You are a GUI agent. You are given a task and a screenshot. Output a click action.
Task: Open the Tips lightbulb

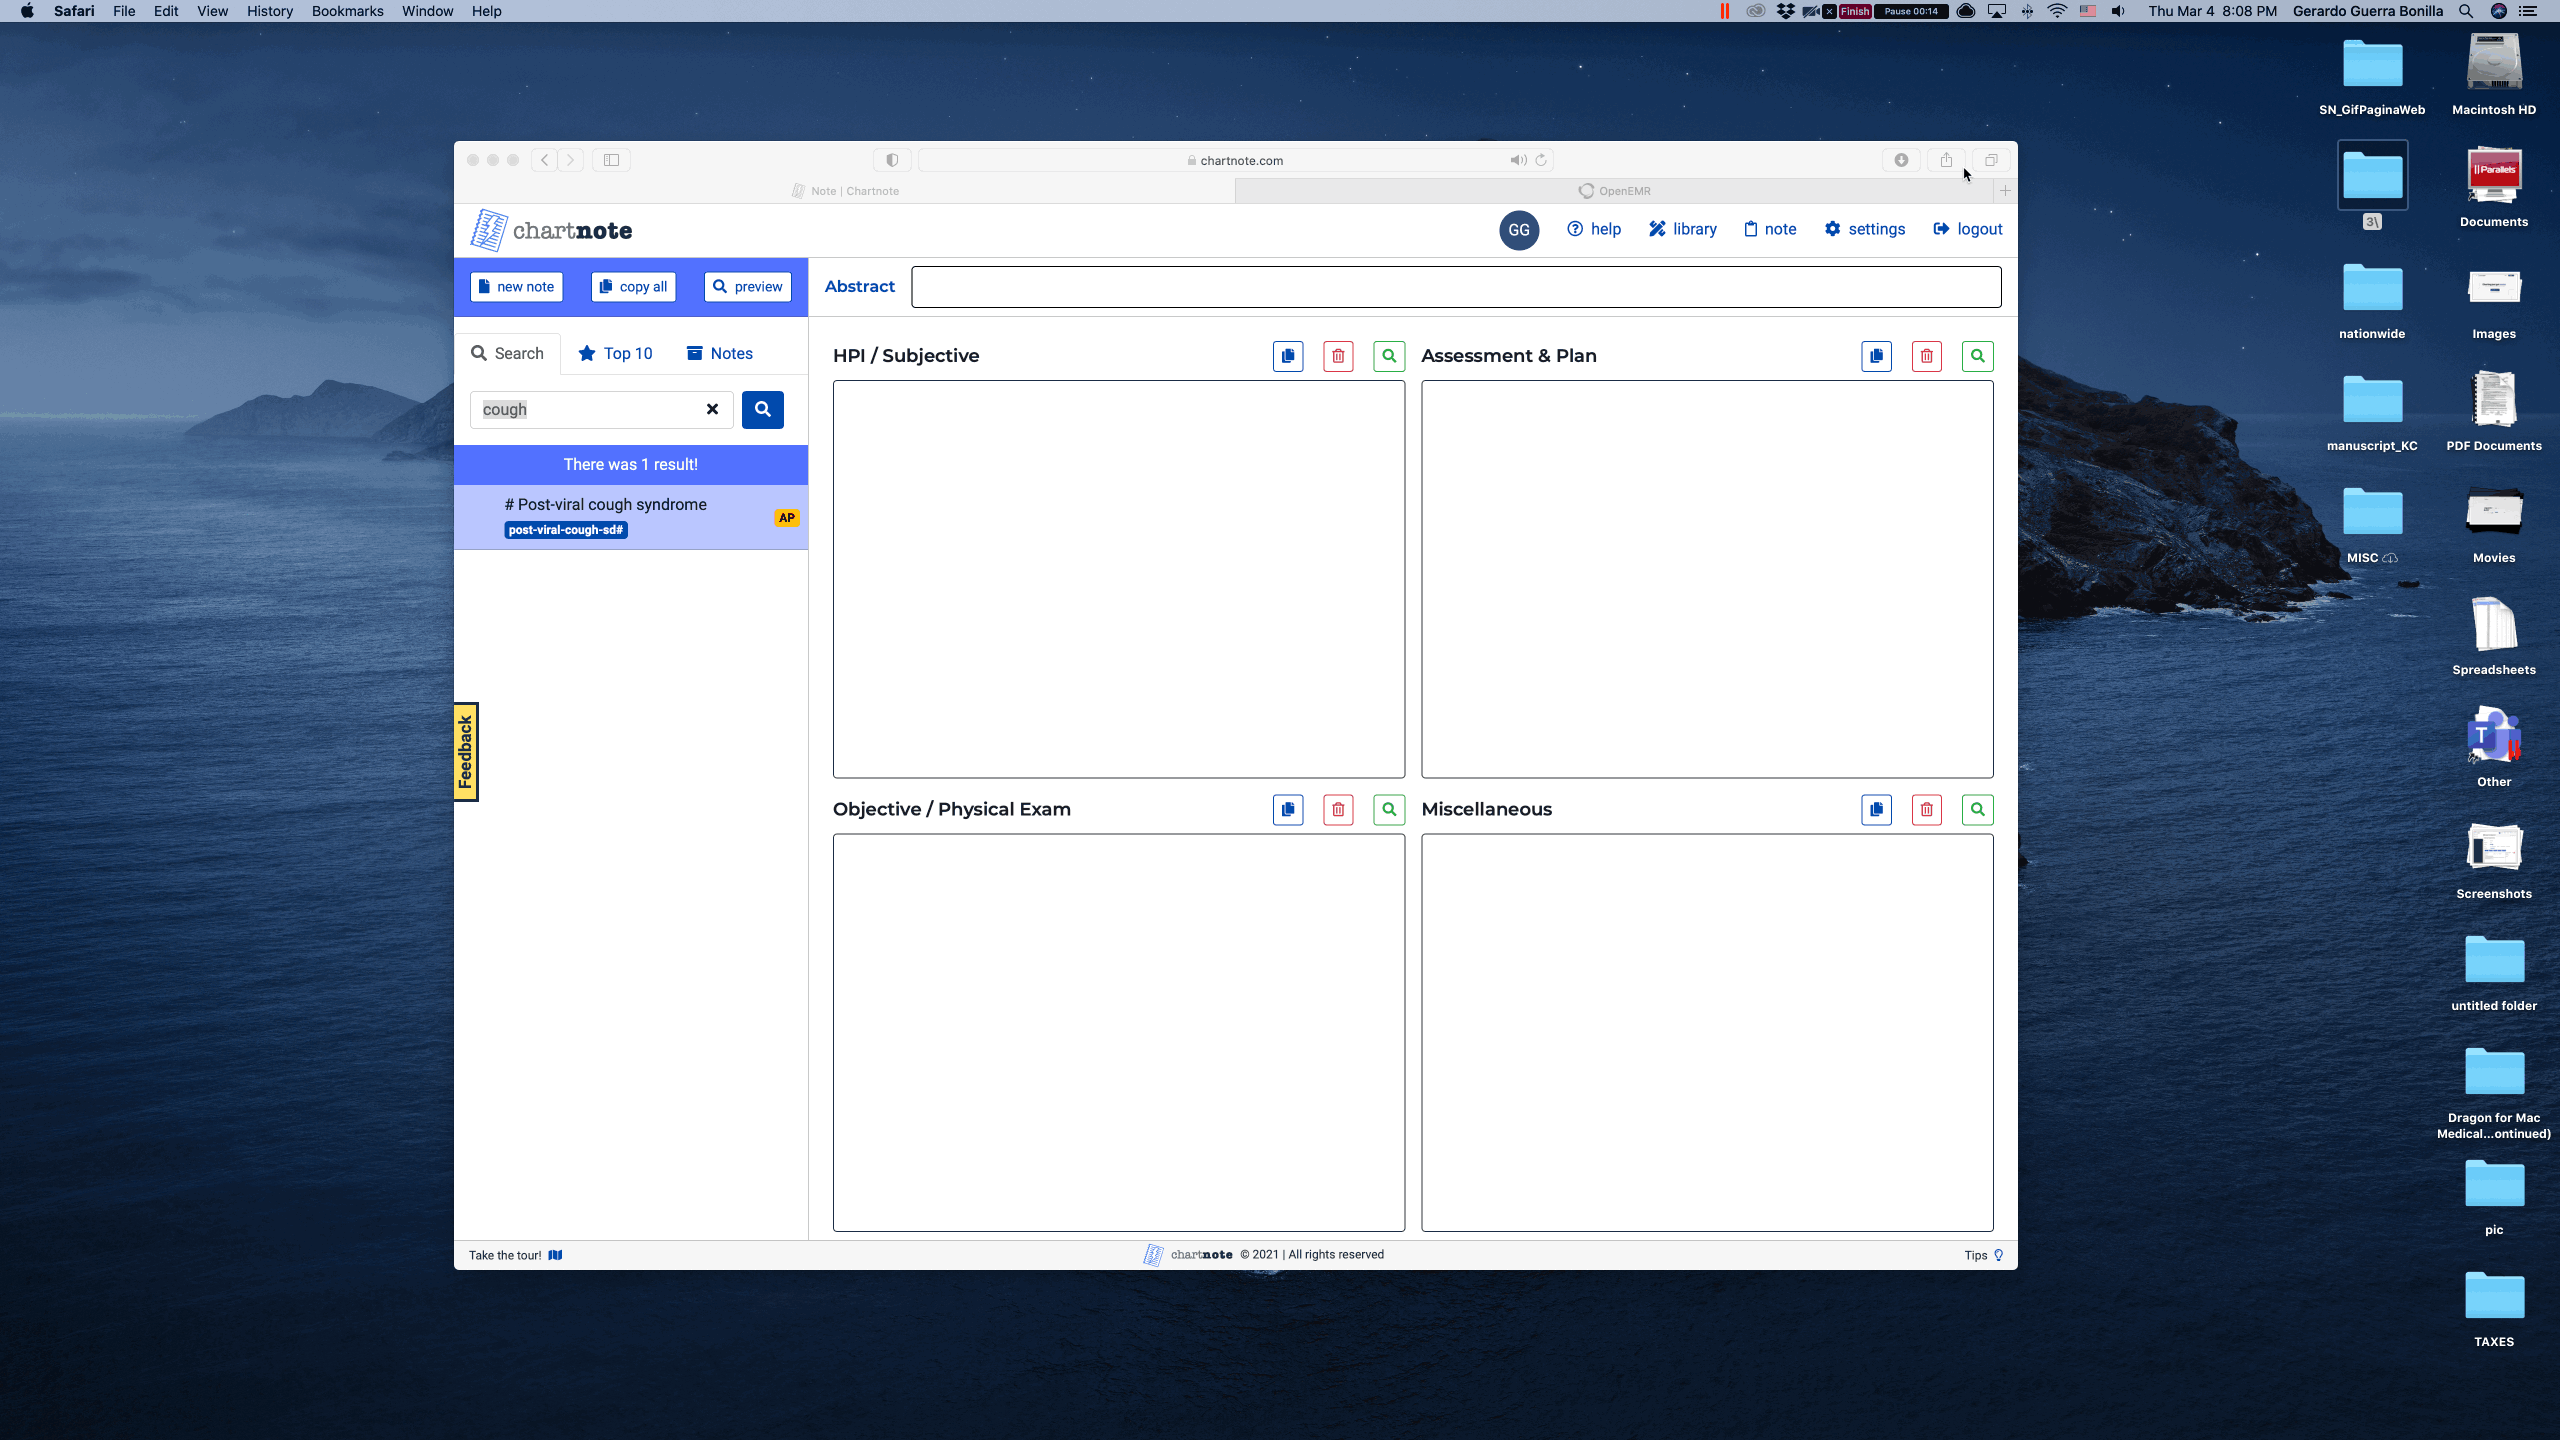pos(1998,1255)
